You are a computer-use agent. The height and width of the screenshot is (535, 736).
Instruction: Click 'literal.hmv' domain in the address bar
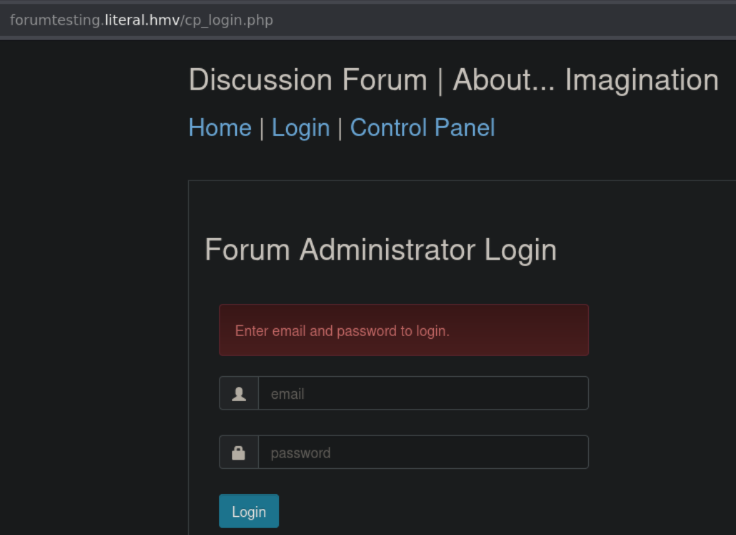[142, 20]
